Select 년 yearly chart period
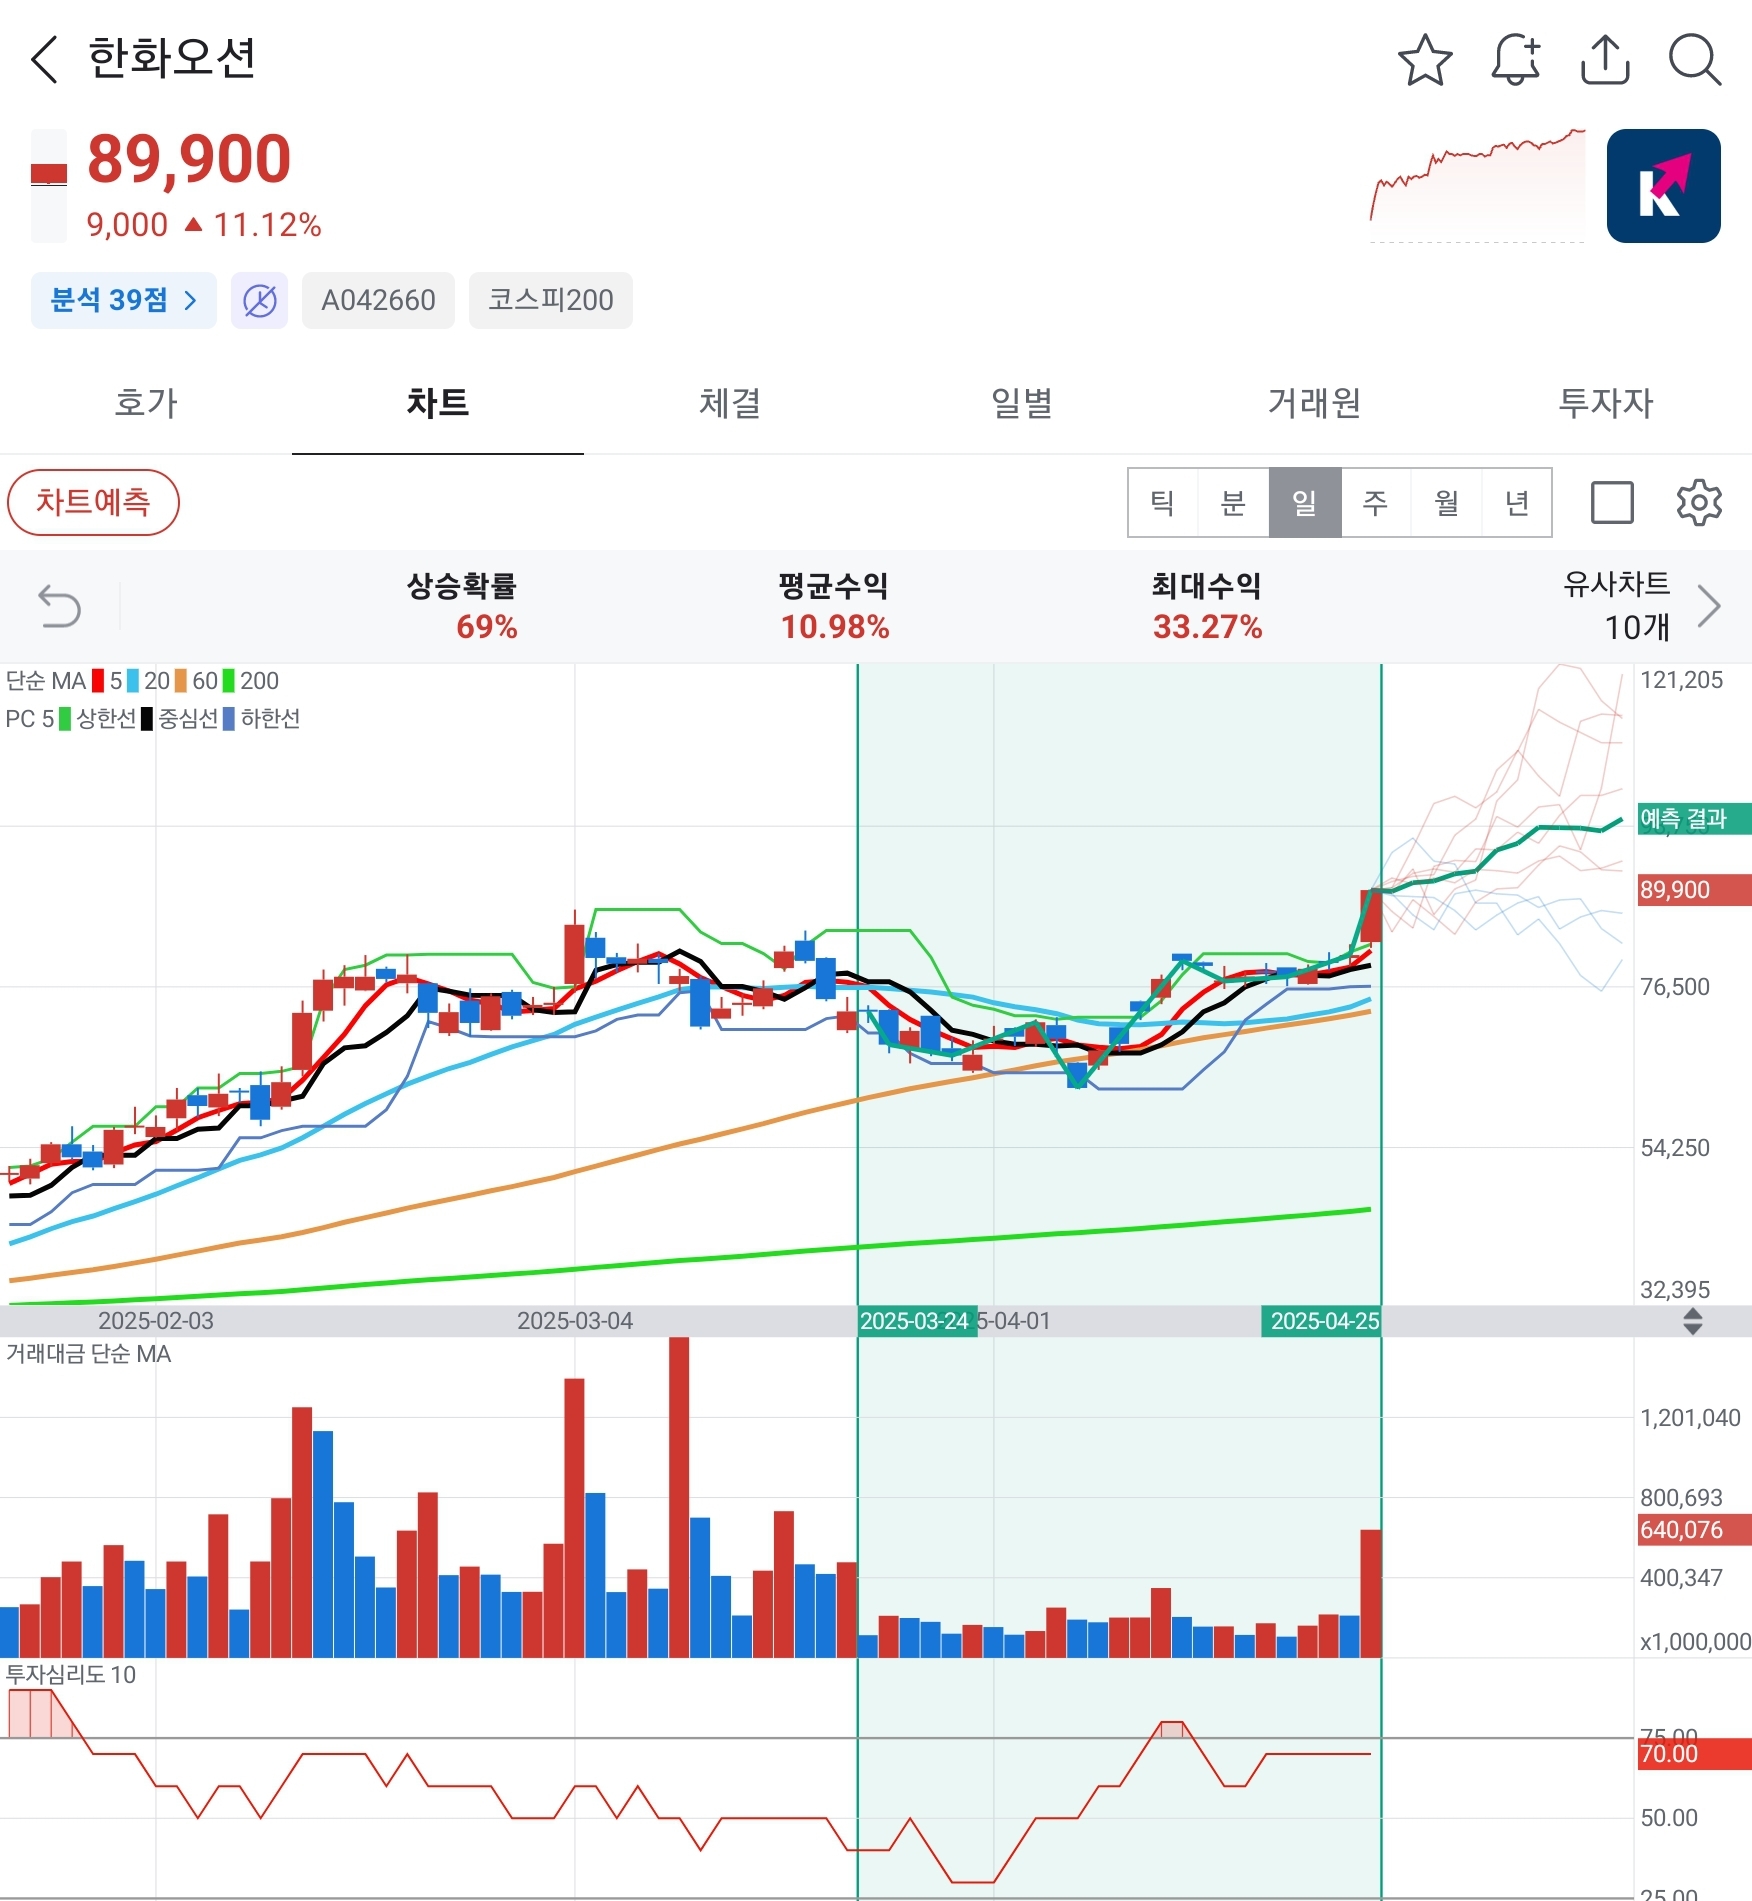1752x1901 pixels. coord(1517,502)
